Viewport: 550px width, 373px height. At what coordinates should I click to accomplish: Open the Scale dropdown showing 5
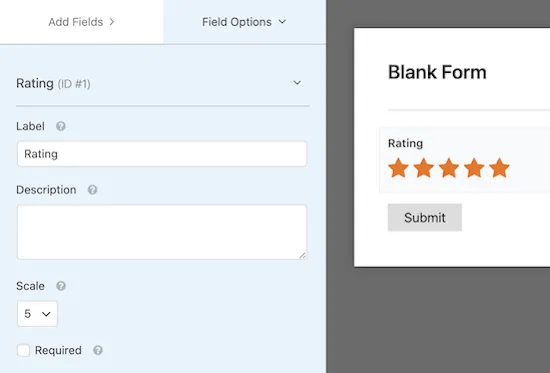coord(37,313)
